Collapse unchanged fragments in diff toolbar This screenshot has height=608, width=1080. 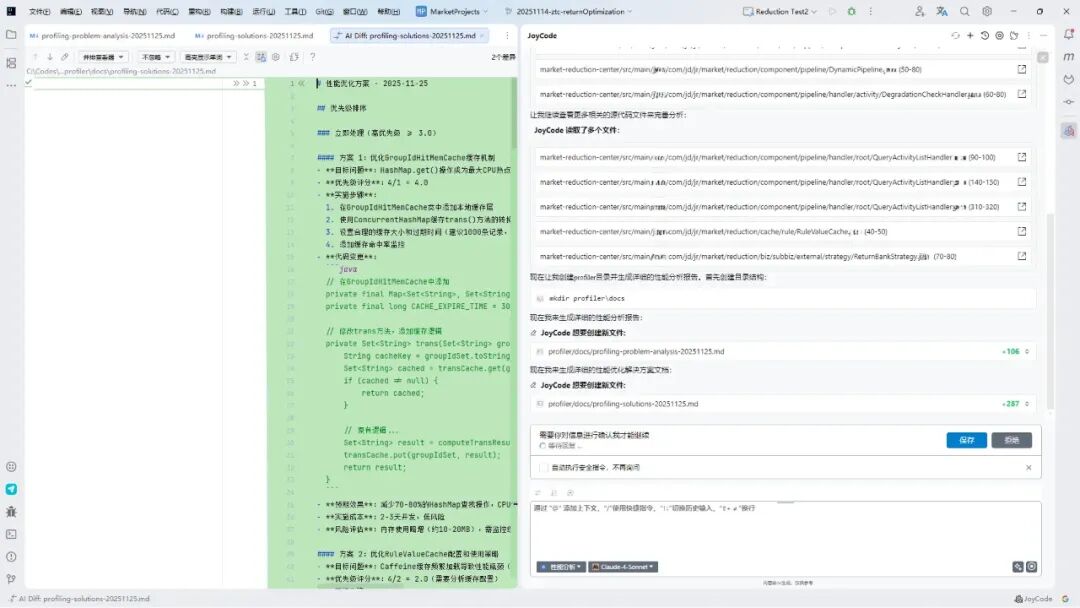point(246,57)
